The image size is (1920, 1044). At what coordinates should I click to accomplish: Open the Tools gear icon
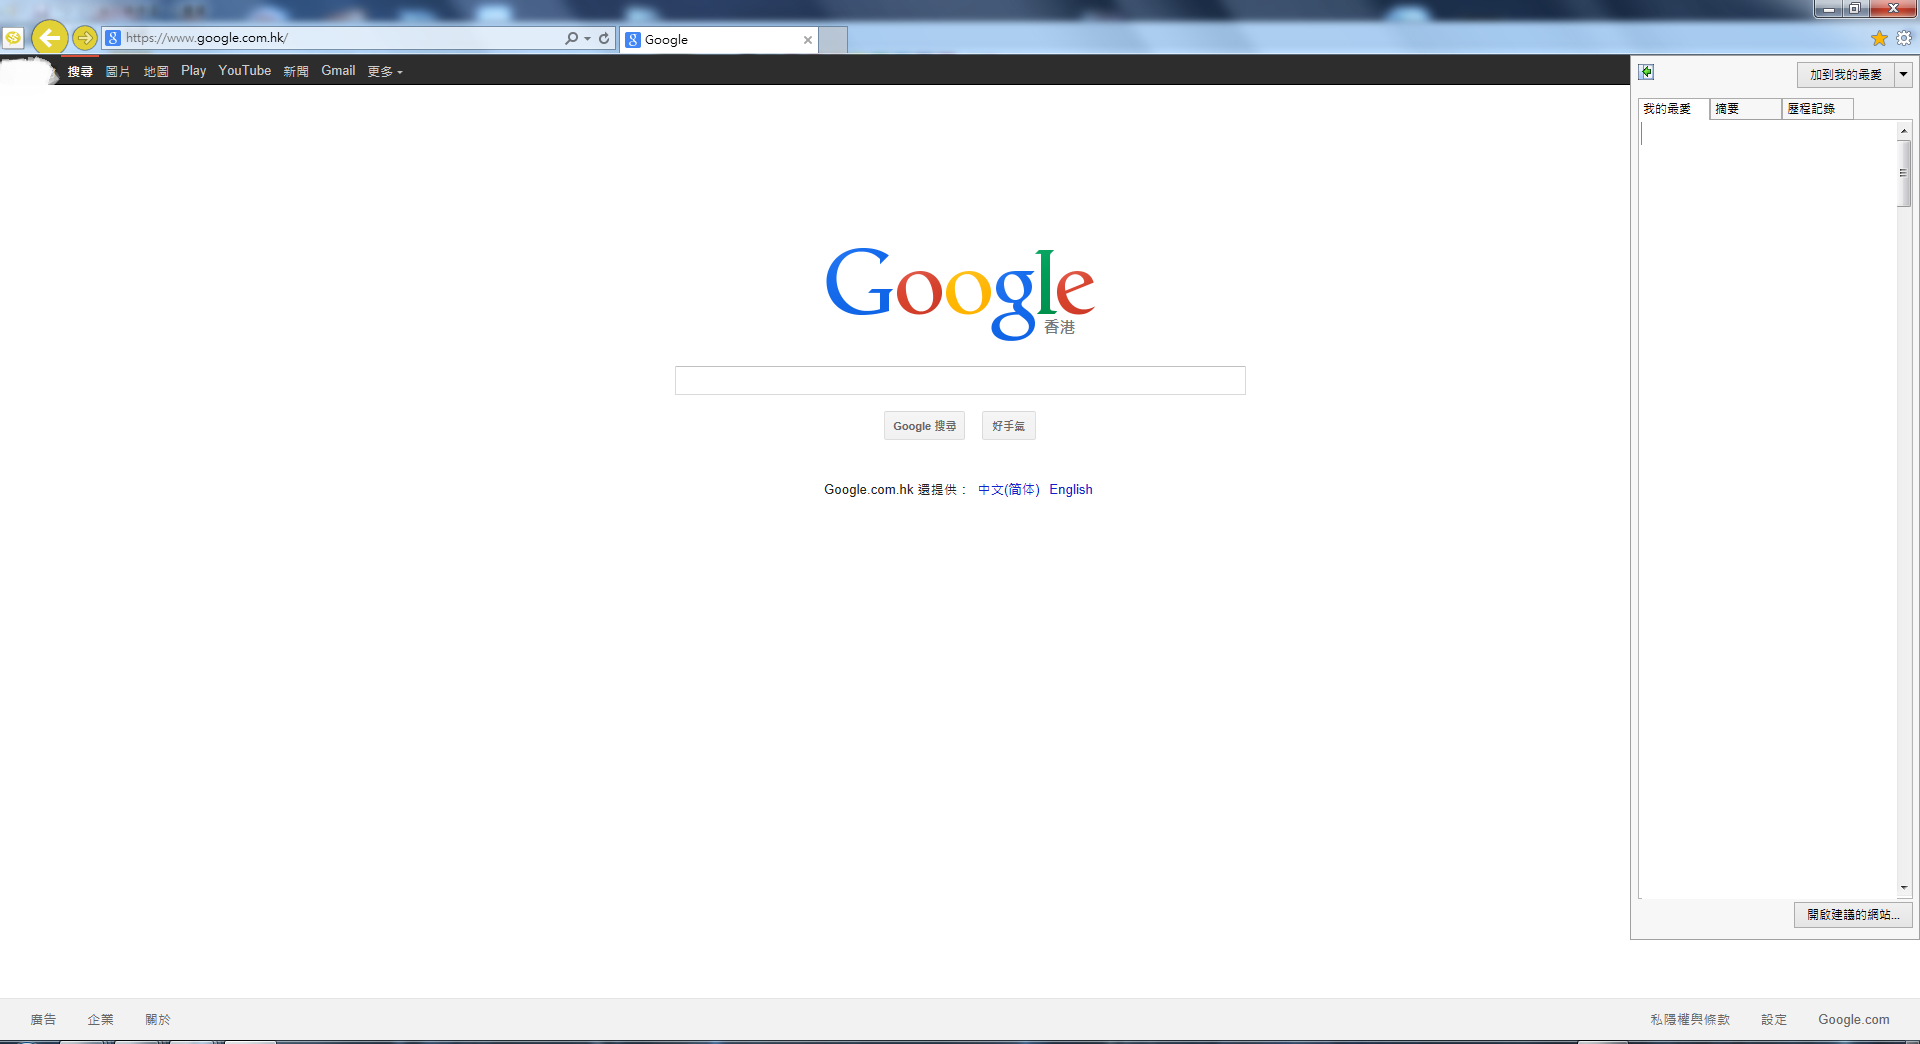tap(1904, 38)
